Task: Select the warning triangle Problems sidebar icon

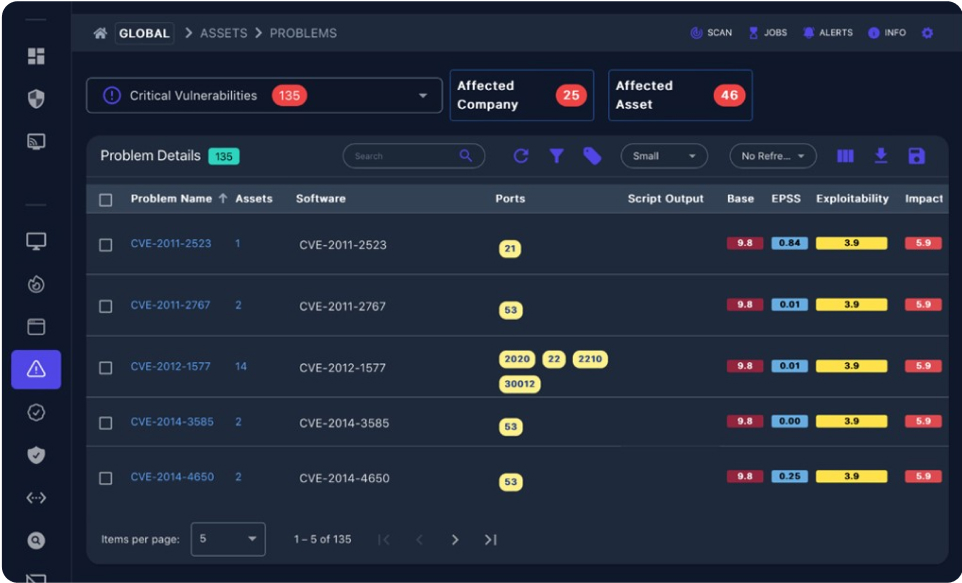Action: click(36, 369)
